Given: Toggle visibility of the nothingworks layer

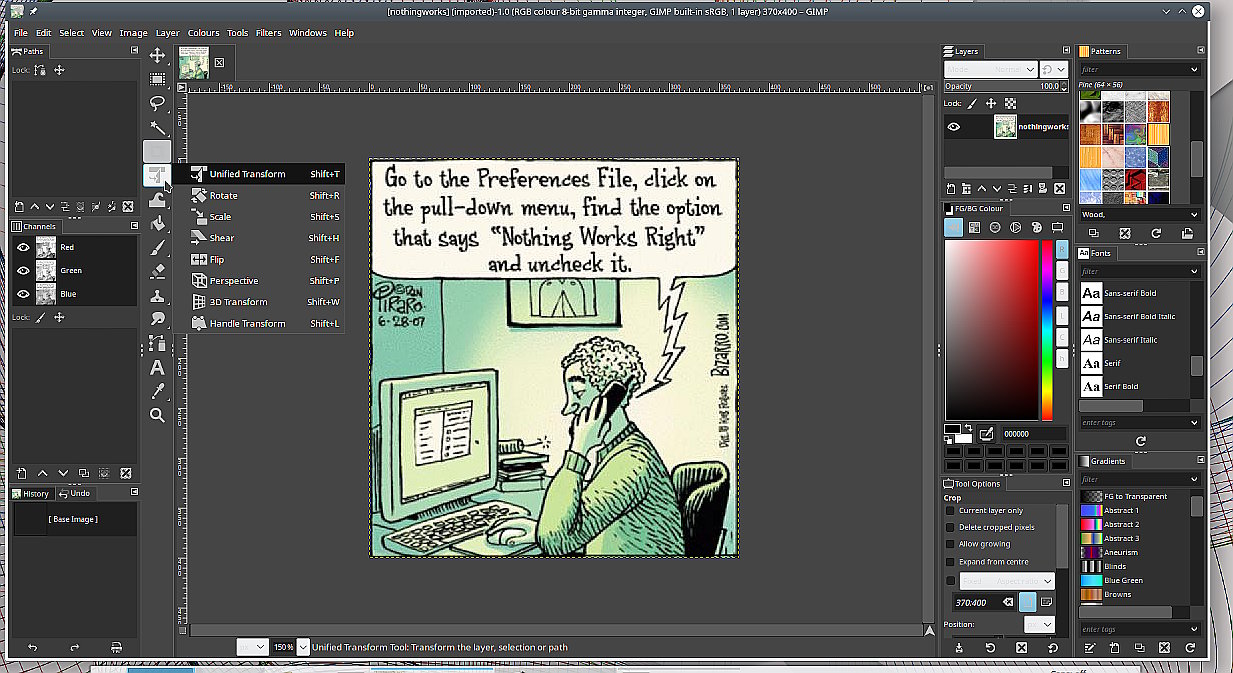Looking at the screenshot, I should tap(953, 127).
